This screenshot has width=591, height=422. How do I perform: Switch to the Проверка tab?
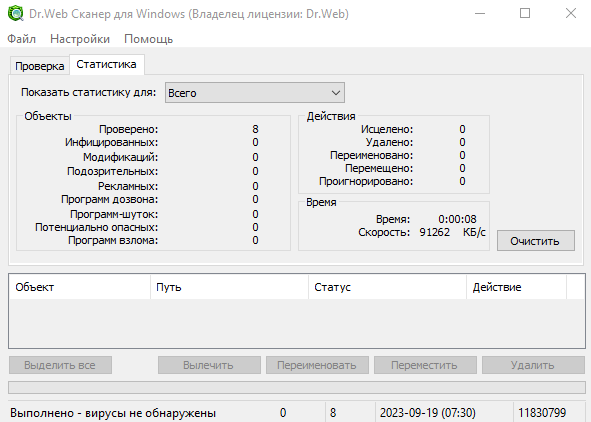[40, 66]
